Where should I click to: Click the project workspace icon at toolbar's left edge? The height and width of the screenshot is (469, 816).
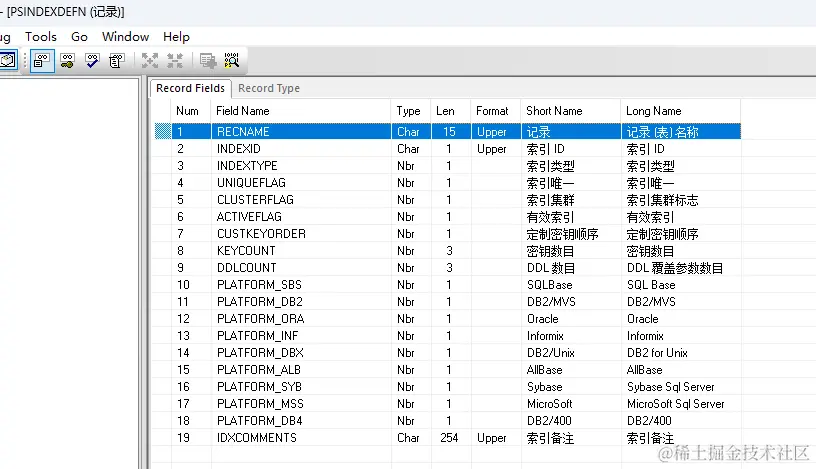pyautogui.click(x=8, y=60)
